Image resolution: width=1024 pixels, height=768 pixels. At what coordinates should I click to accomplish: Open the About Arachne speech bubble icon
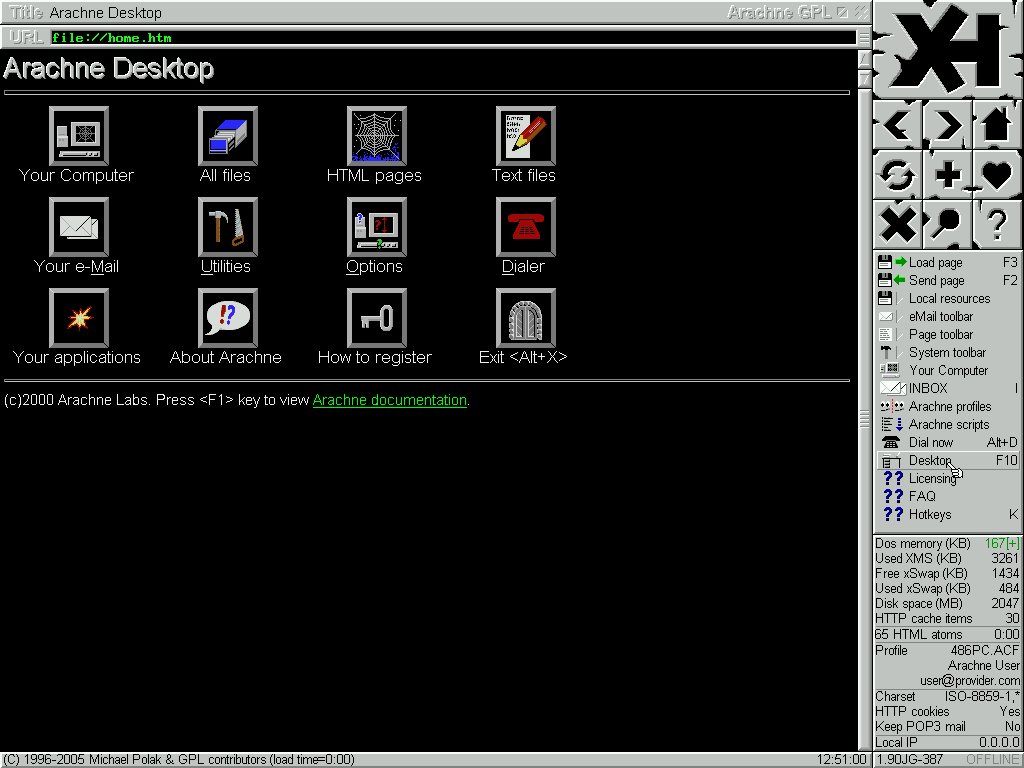[227, 318]
